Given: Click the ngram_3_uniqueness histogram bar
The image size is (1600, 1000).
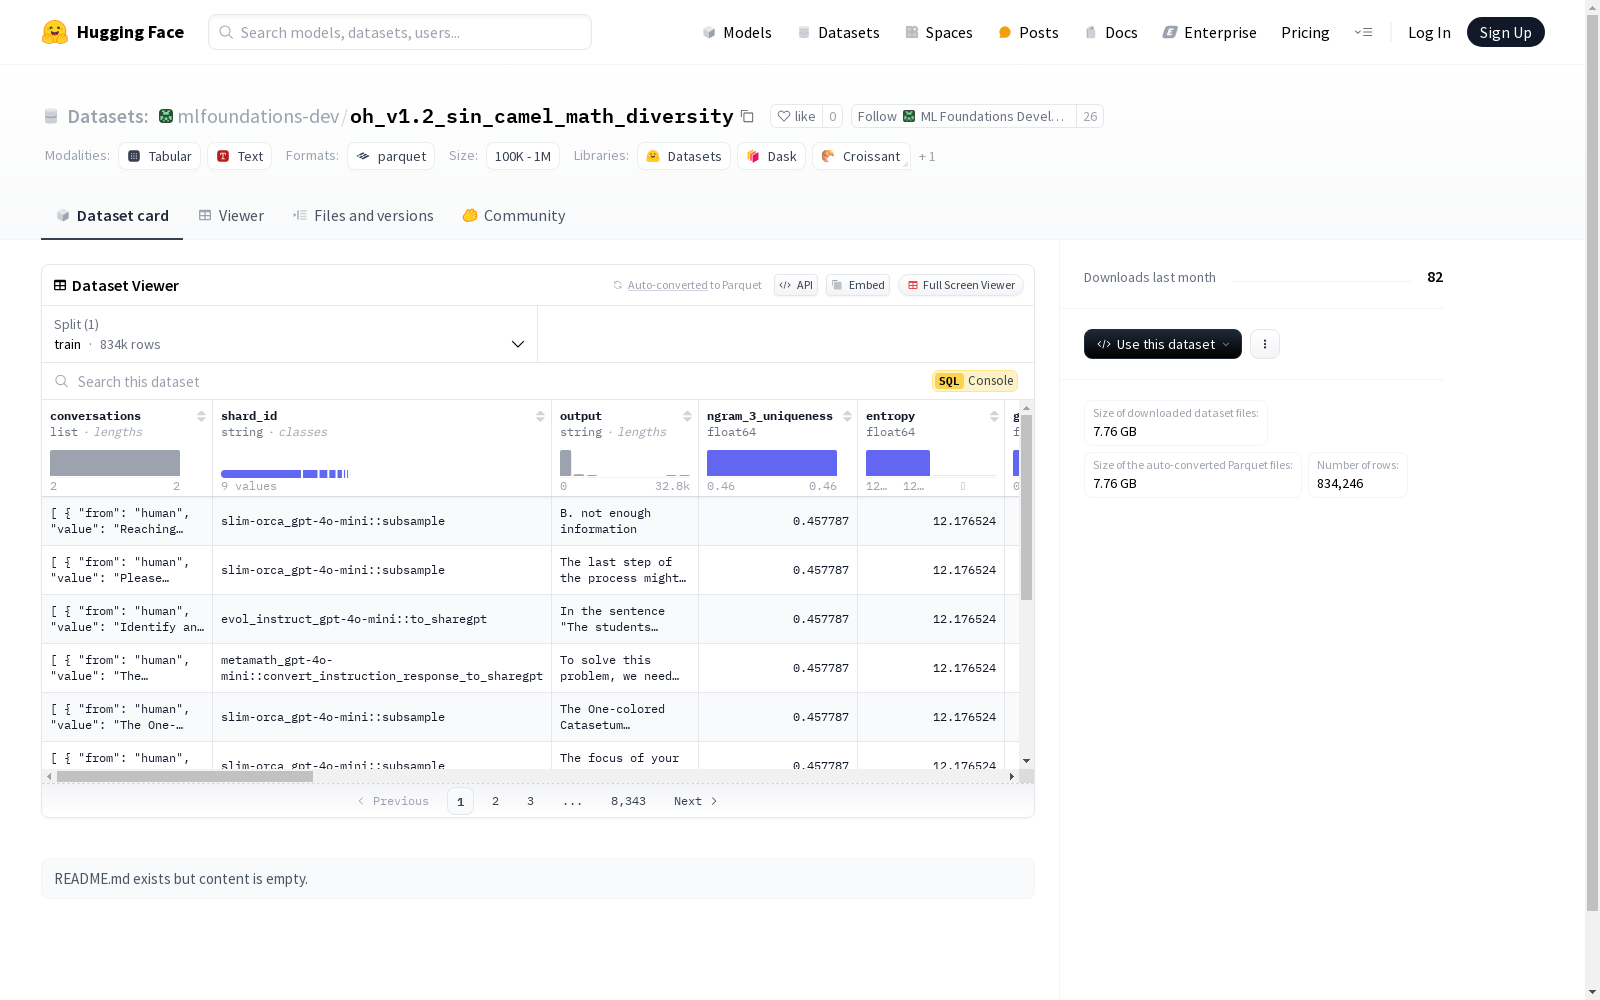Looking at the screenshot, I should 772,463.
